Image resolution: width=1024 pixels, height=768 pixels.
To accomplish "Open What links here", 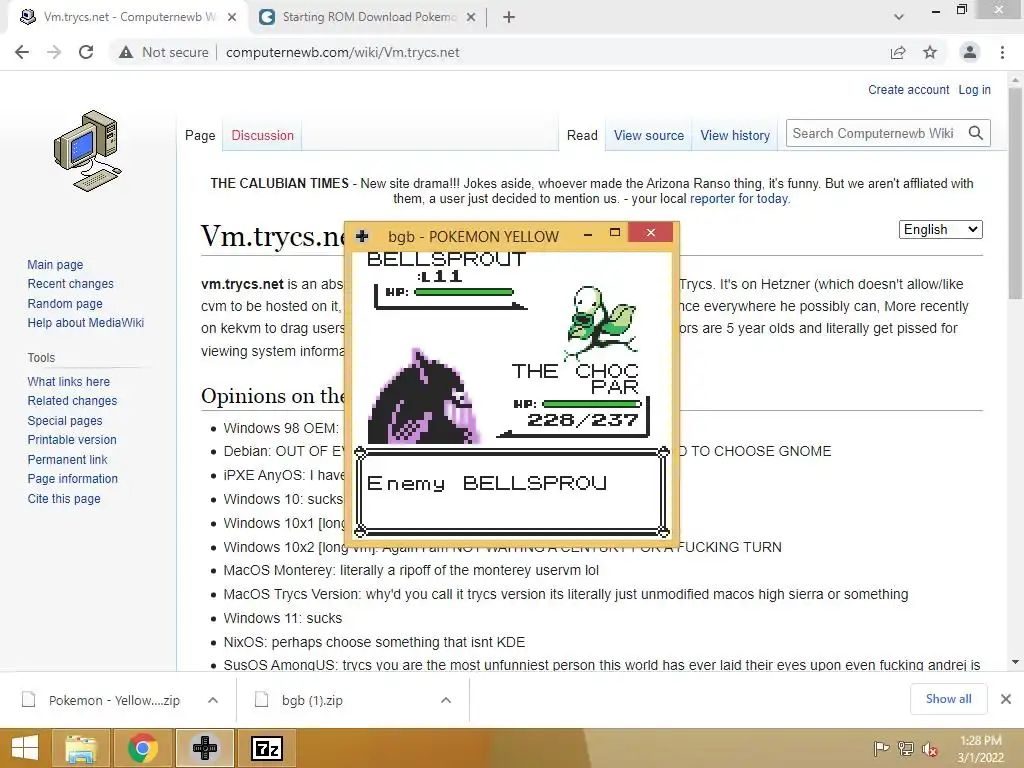I will click(69, 381).
